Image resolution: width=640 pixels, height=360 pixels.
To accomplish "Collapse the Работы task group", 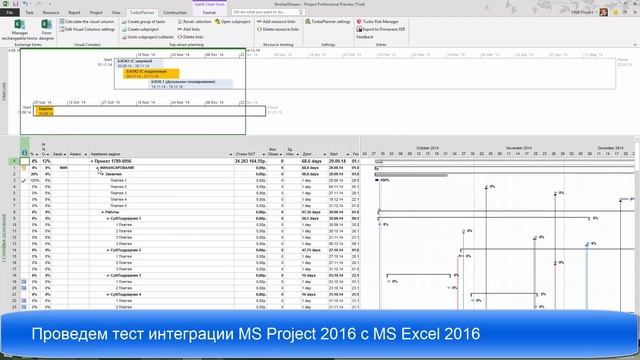I will click(103, 212).
